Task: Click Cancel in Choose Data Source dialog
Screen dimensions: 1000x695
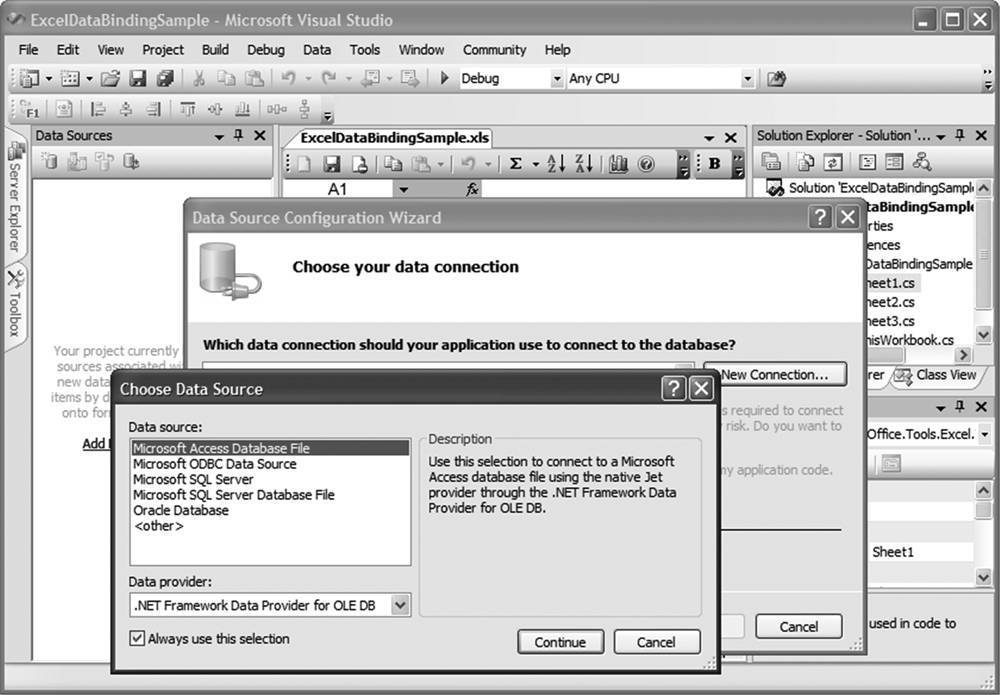Action: coord(656,642)
